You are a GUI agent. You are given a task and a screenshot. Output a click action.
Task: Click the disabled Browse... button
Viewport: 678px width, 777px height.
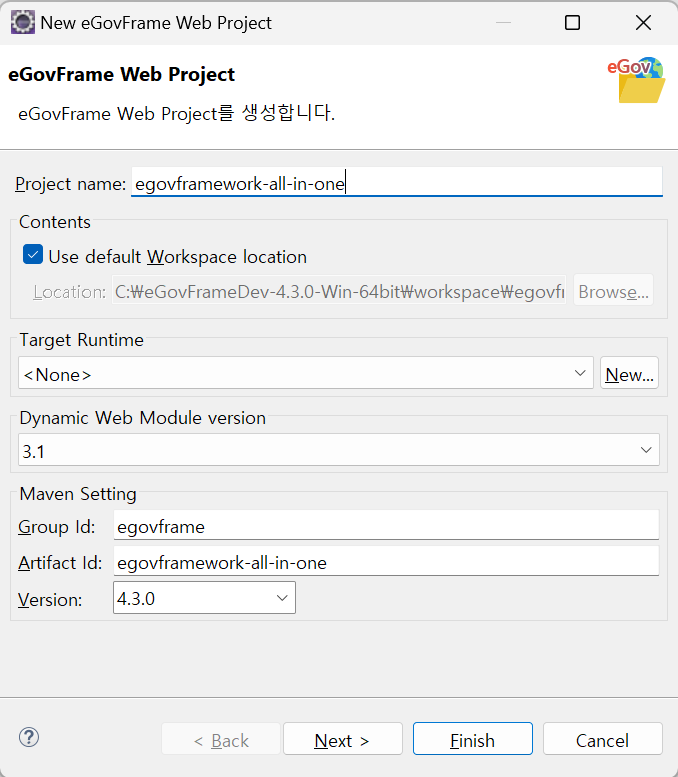[x=613, y=292]
